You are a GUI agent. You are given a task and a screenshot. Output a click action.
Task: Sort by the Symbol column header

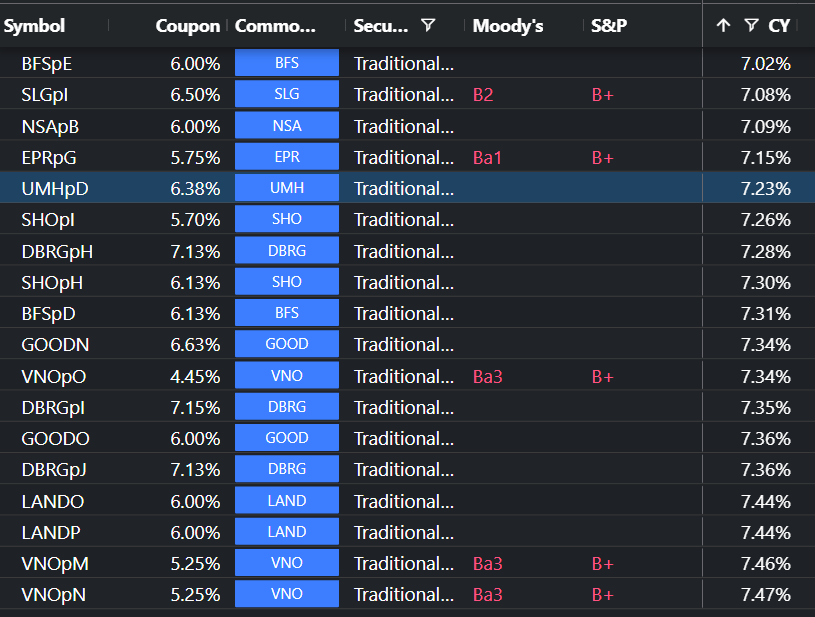point(35,25)
